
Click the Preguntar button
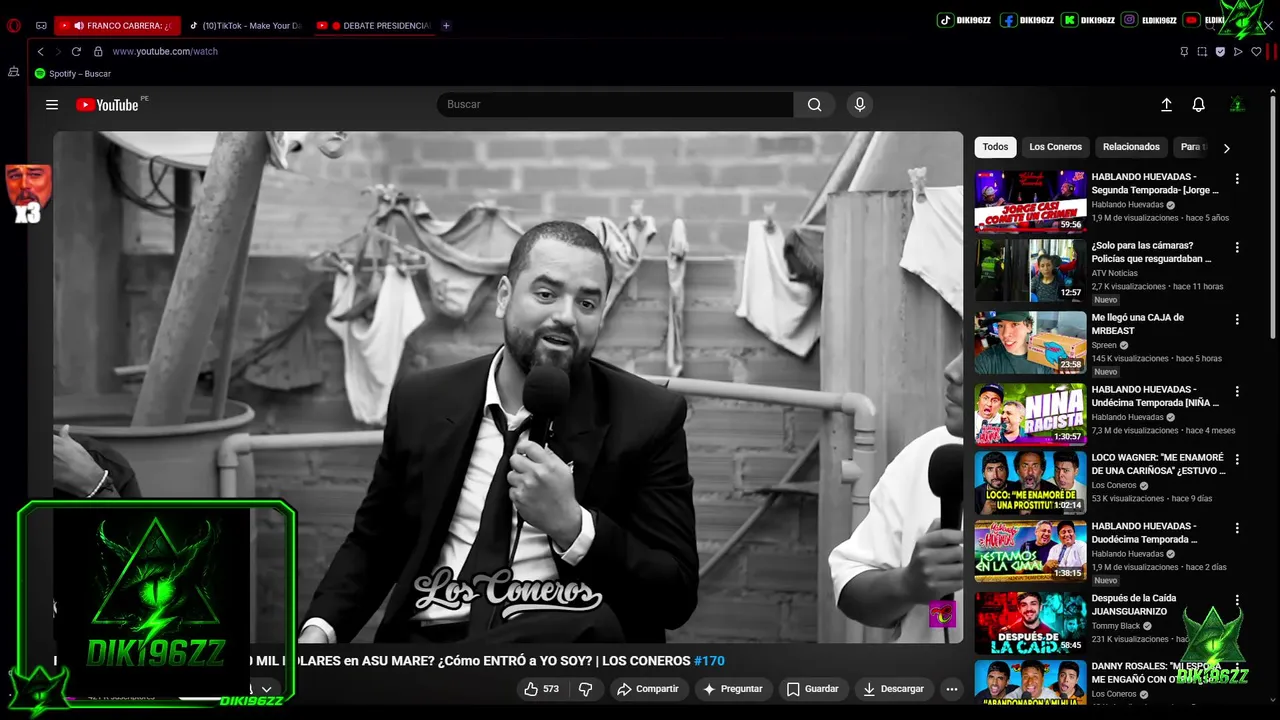tap(733, 689)
